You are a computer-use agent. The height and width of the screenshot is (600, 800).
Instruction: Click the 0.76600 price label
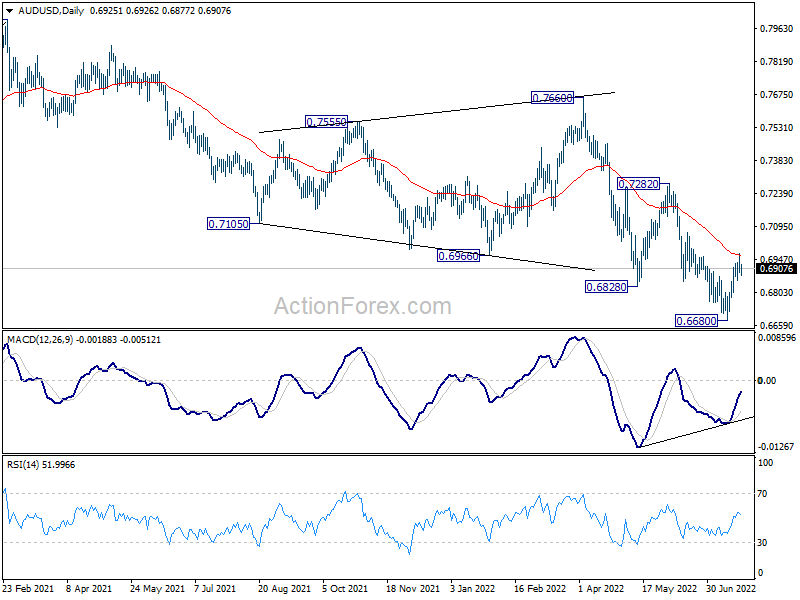click(x=553, y=98)
